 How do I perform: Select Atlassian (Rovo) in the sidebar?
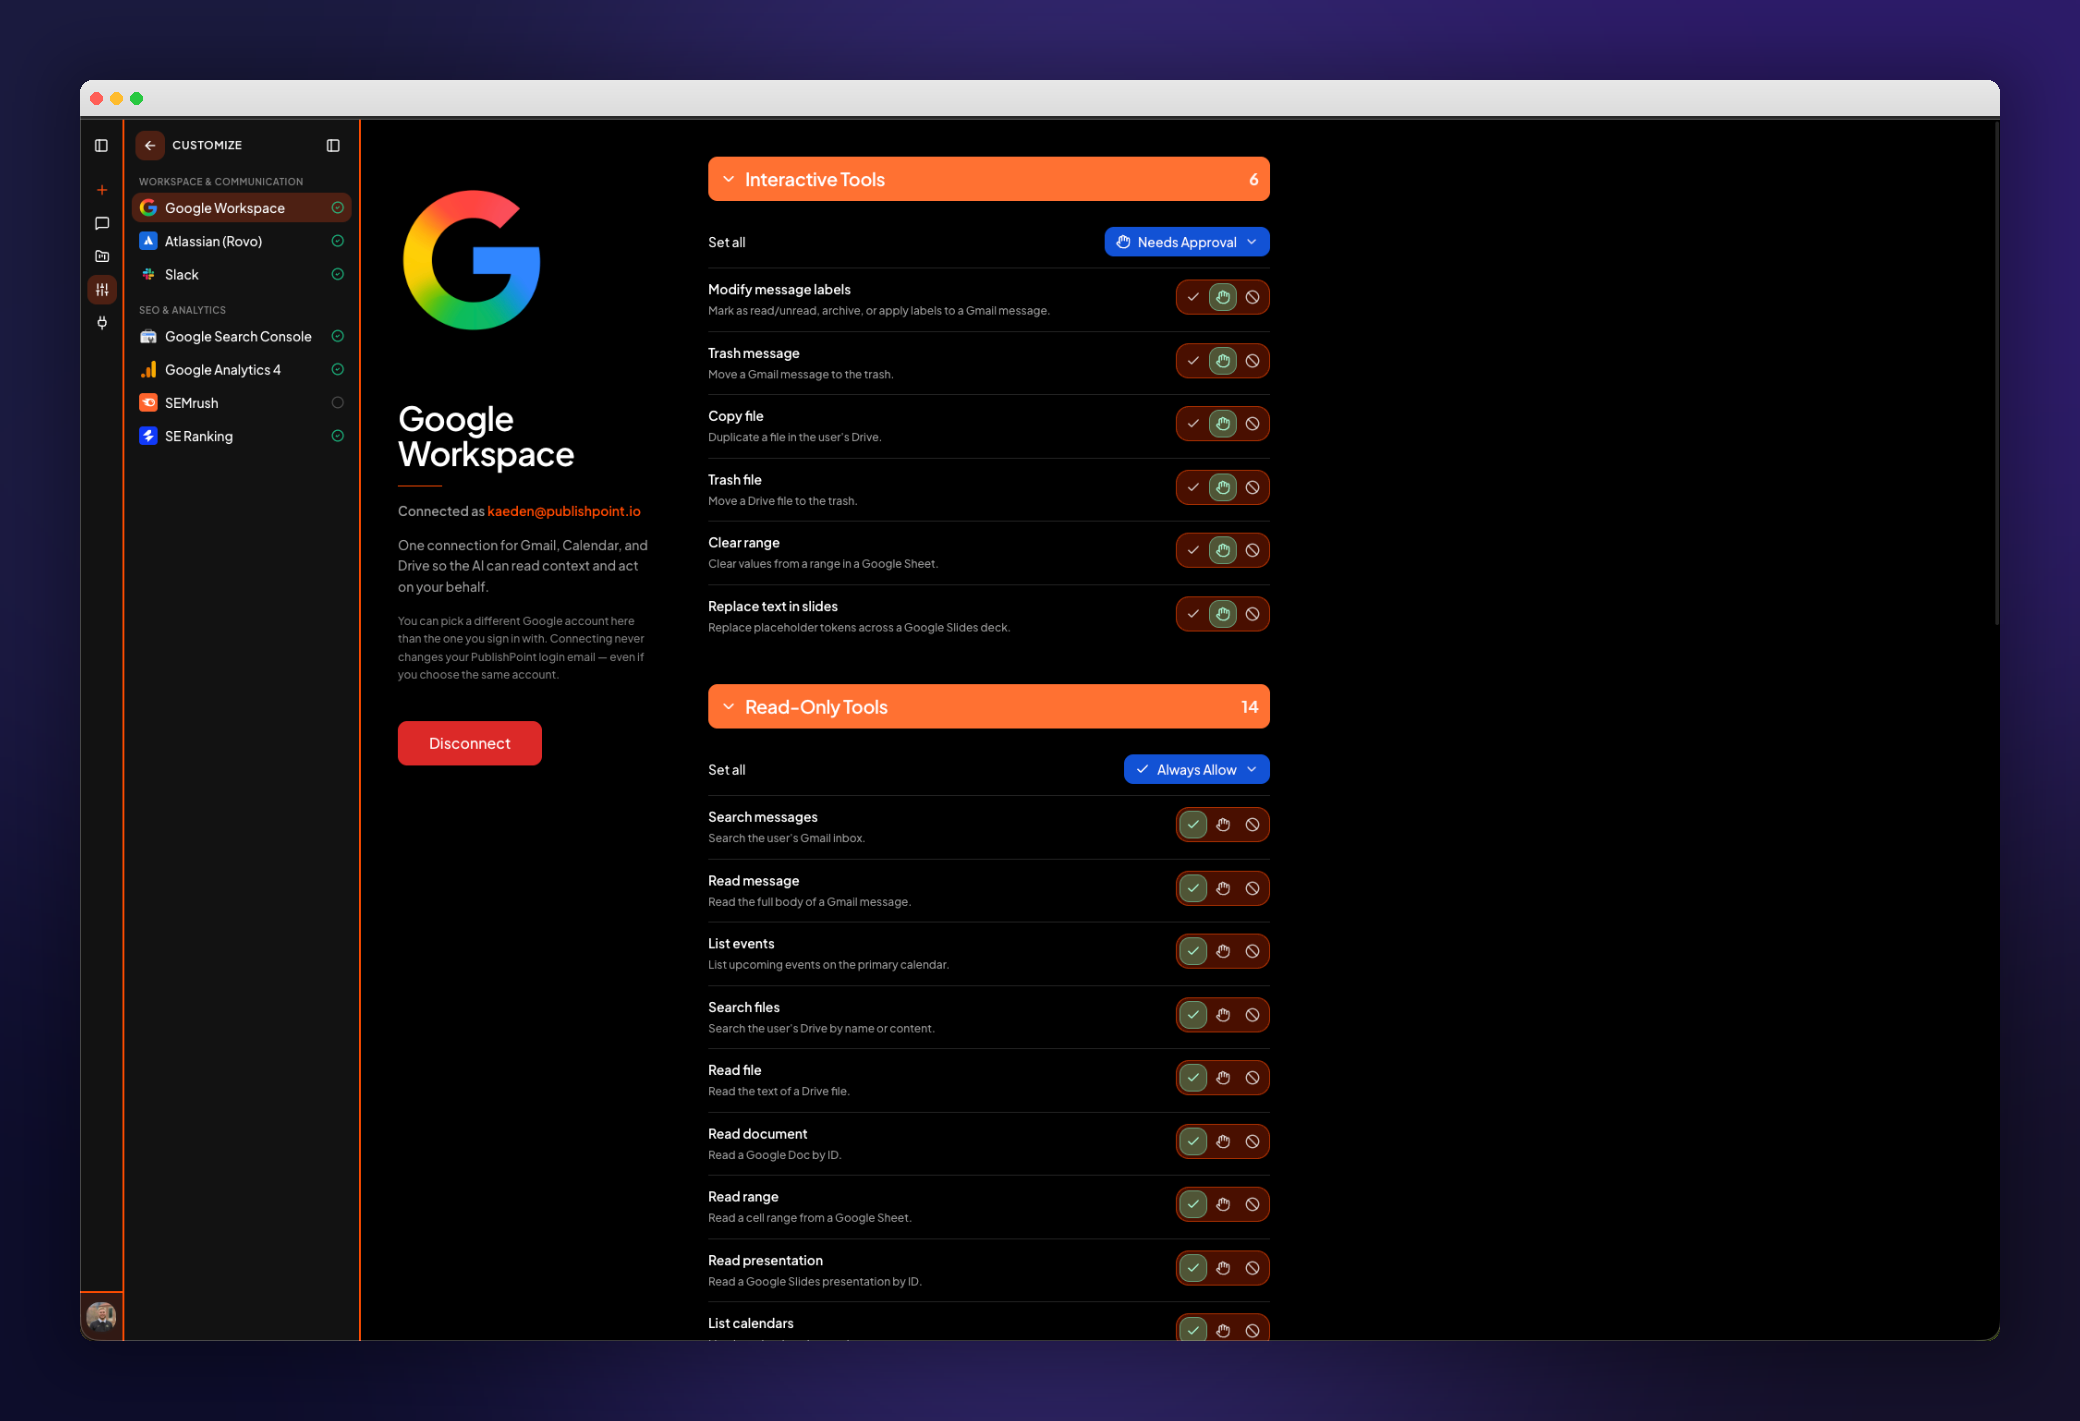coord(241,241)
